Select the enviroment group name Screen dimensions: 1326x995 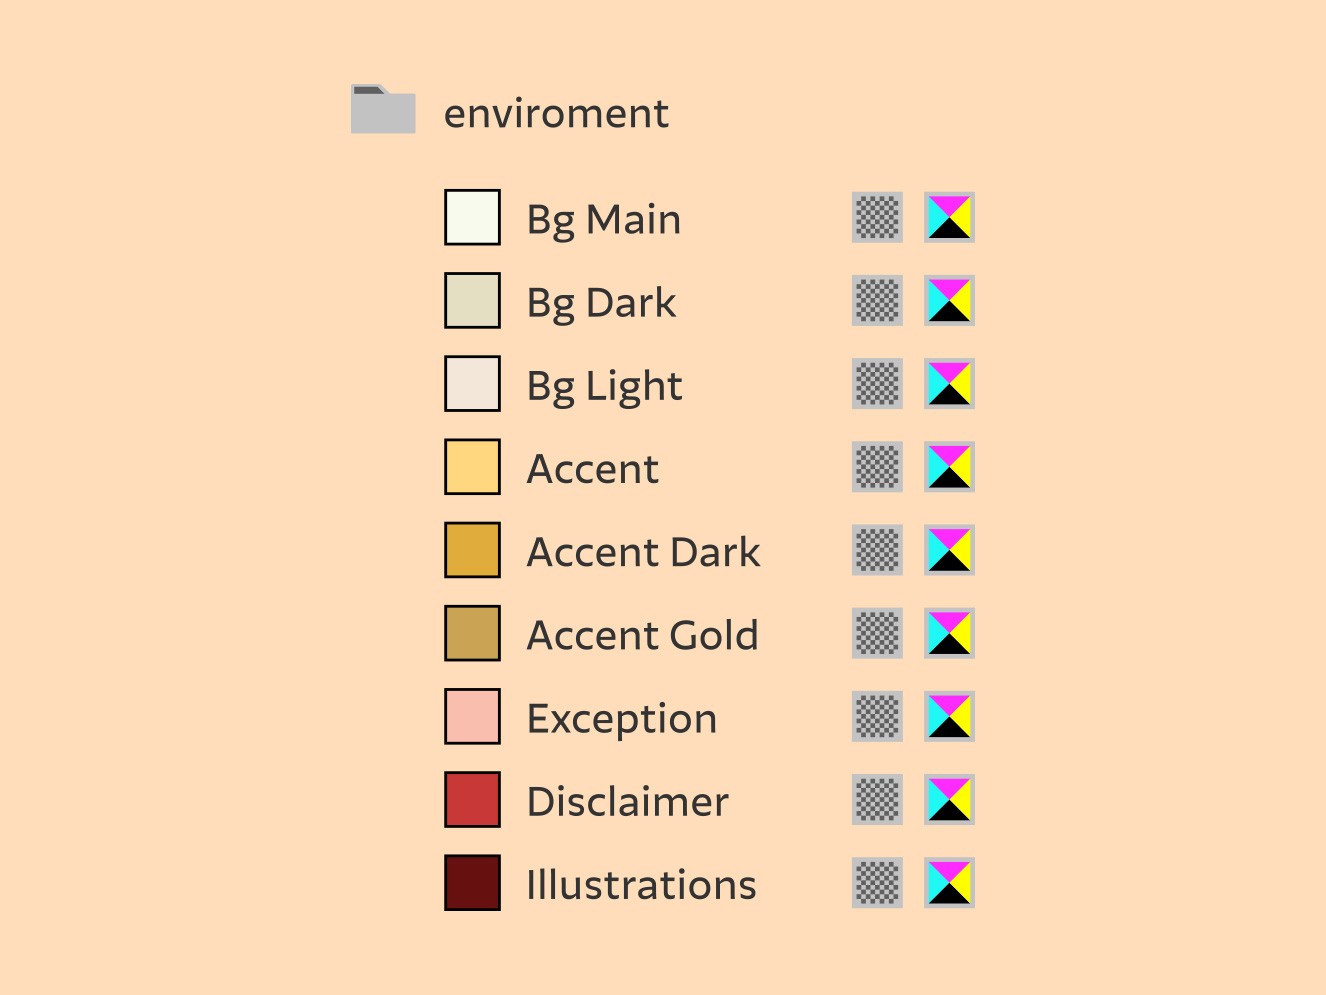tap(556, 113)
